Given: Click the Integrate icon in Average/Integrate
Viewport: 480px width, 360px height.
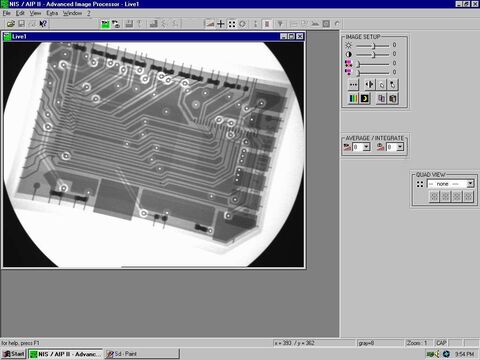Looking at the screenshot, I should click(x=381, y=147).
